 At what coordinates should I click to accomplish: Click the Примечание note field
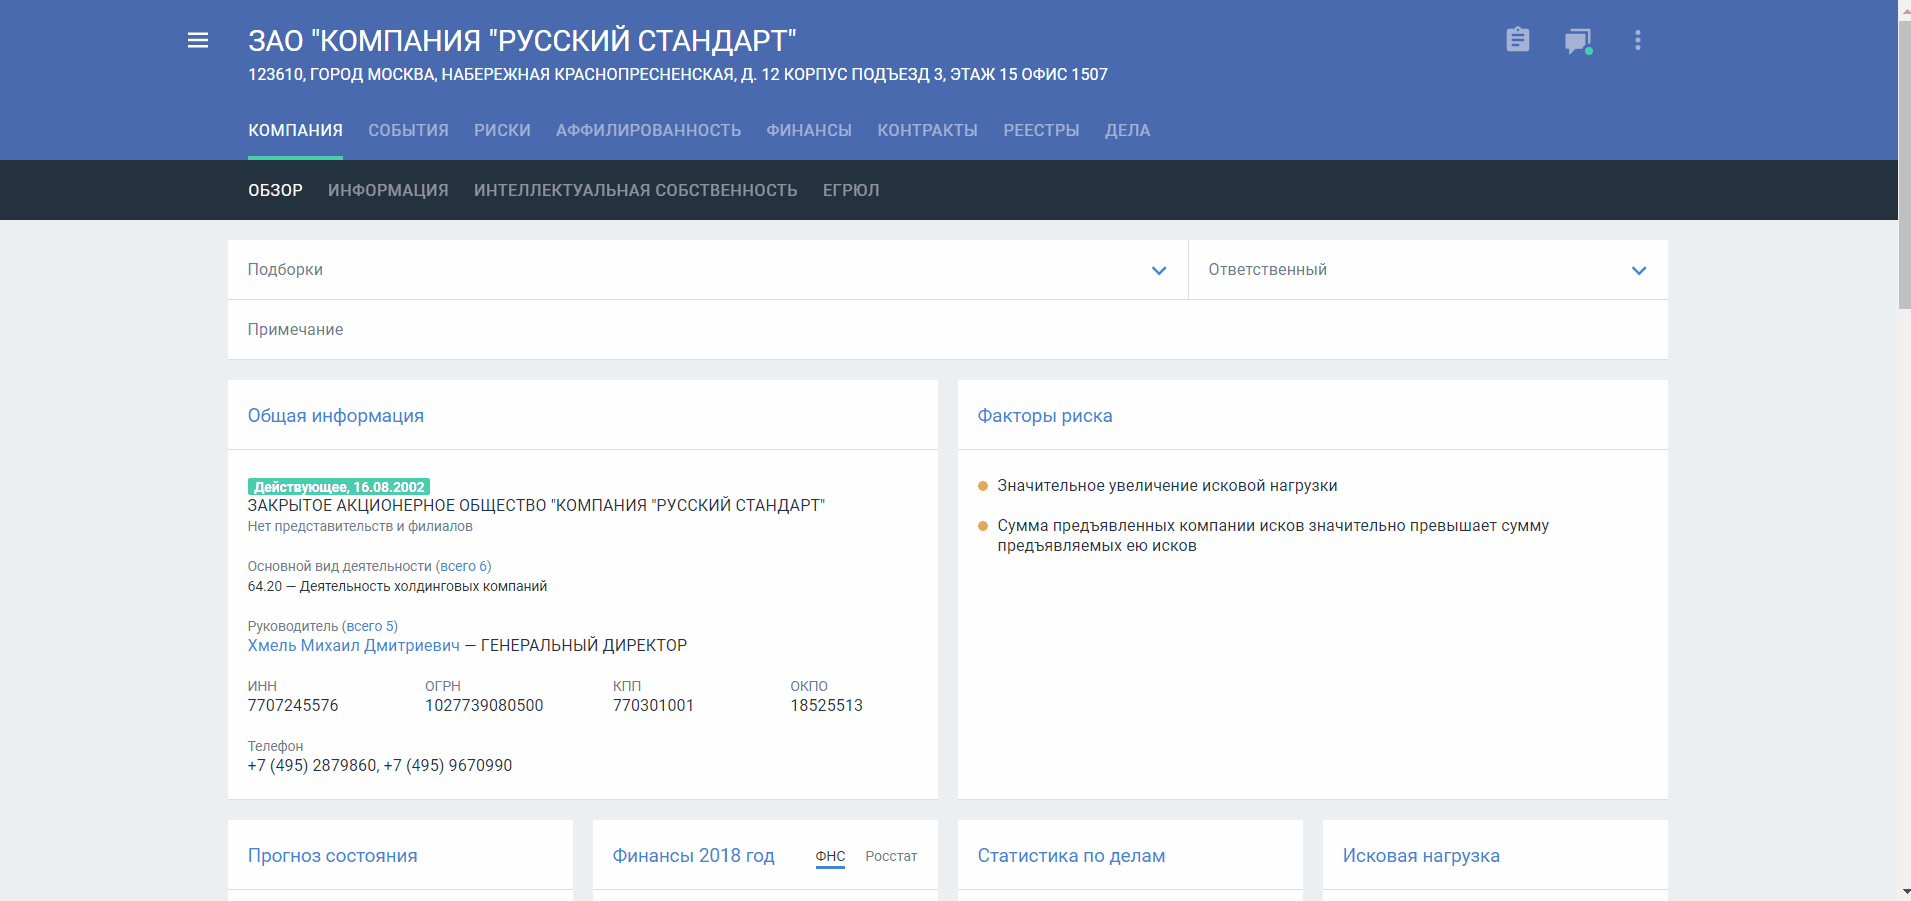click(x=947, y=330)
